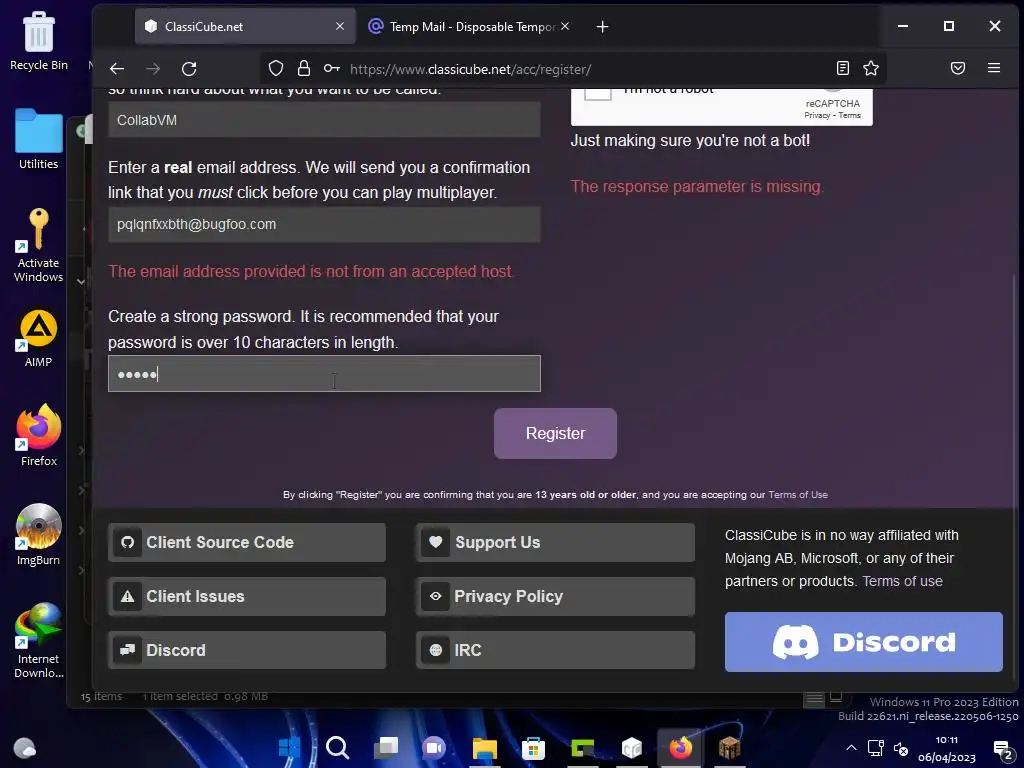The image size is (1024, 768).
Task: Open a new browser tab
Action: [602, 27]
